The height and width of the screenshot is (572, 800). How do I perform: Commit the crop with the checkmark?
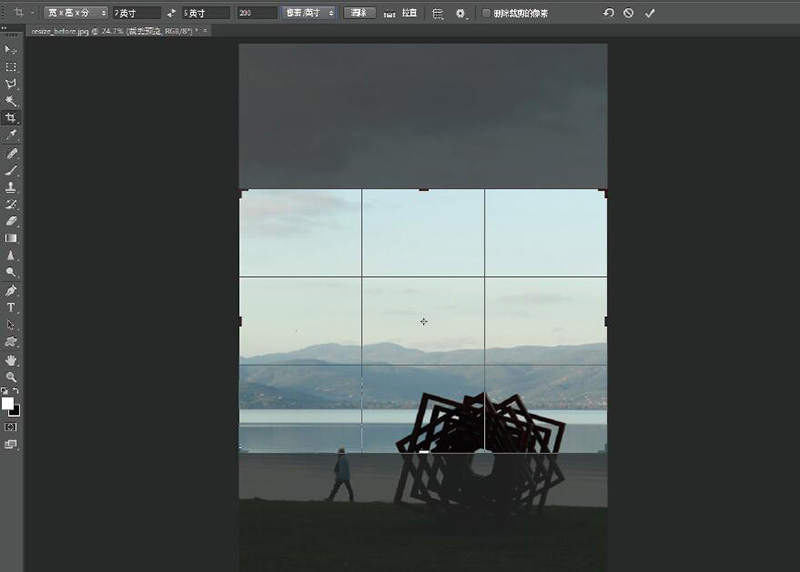650,14
